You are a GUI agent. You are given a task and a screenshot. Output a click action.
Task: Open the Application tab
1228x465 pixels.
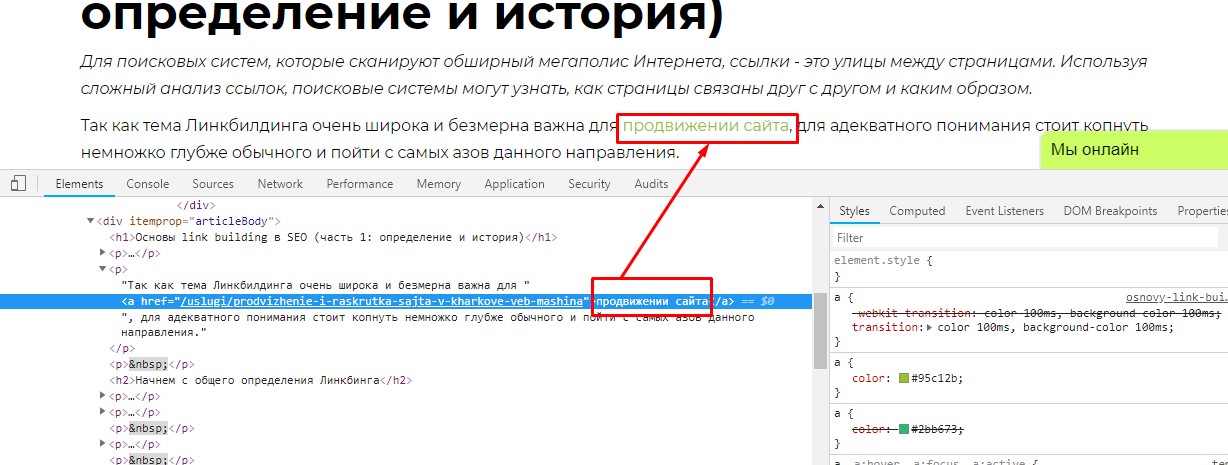tap(514, 184)
